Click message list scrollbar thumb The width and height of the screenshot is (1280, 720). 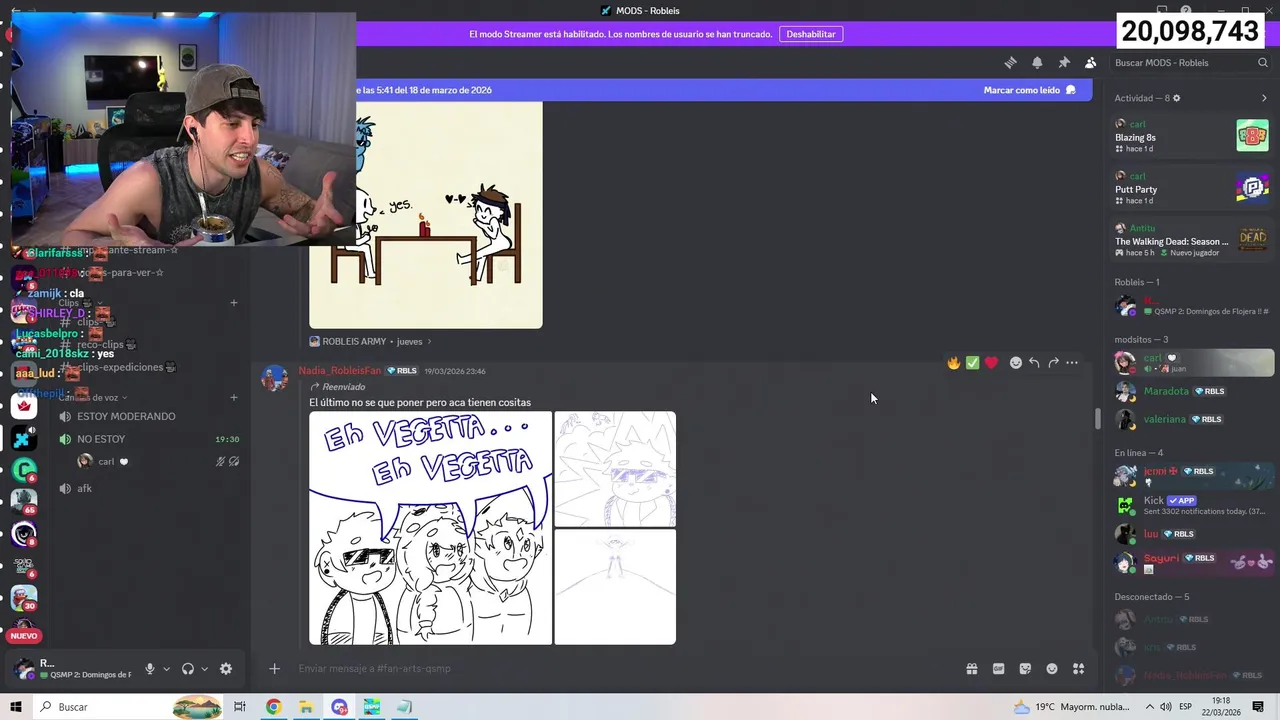pyautogui.click(x=1097, y=419)
